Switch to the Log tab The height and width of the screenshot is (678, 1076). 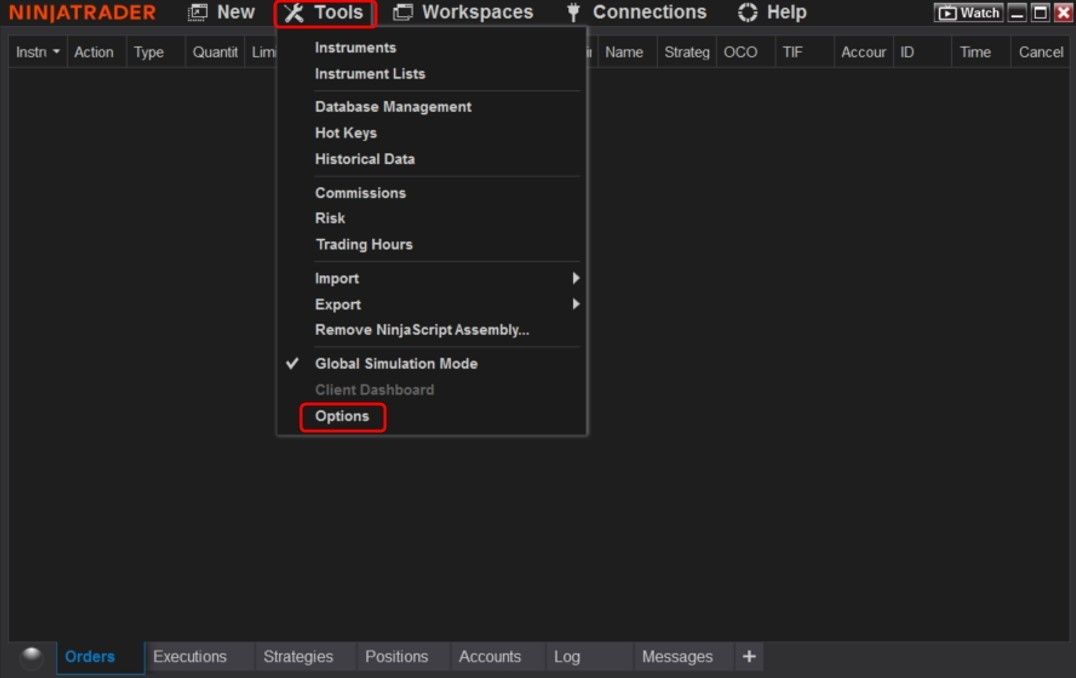click(589, 657)
